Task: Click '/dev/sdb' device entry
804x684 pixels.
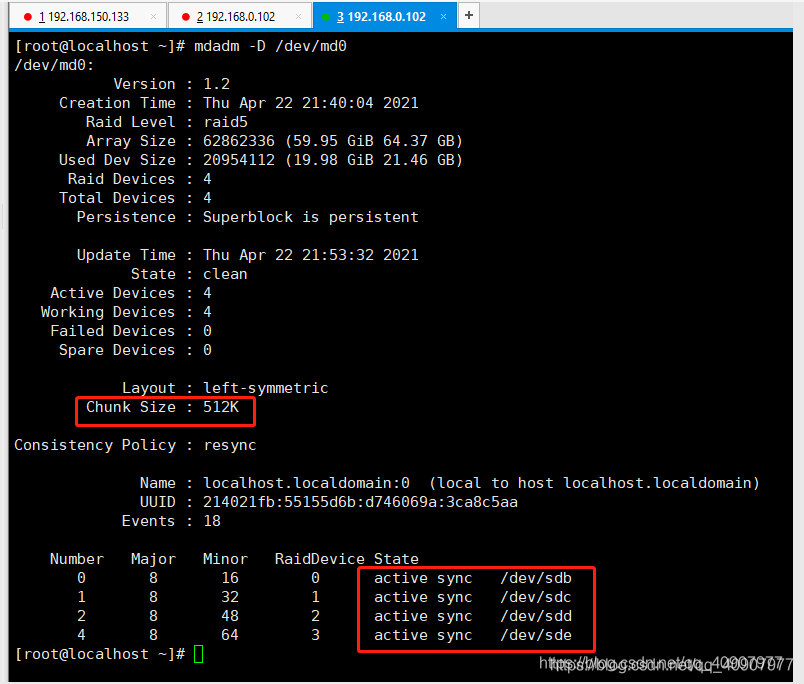Action: pyautogui.click(x=536, y=578)
